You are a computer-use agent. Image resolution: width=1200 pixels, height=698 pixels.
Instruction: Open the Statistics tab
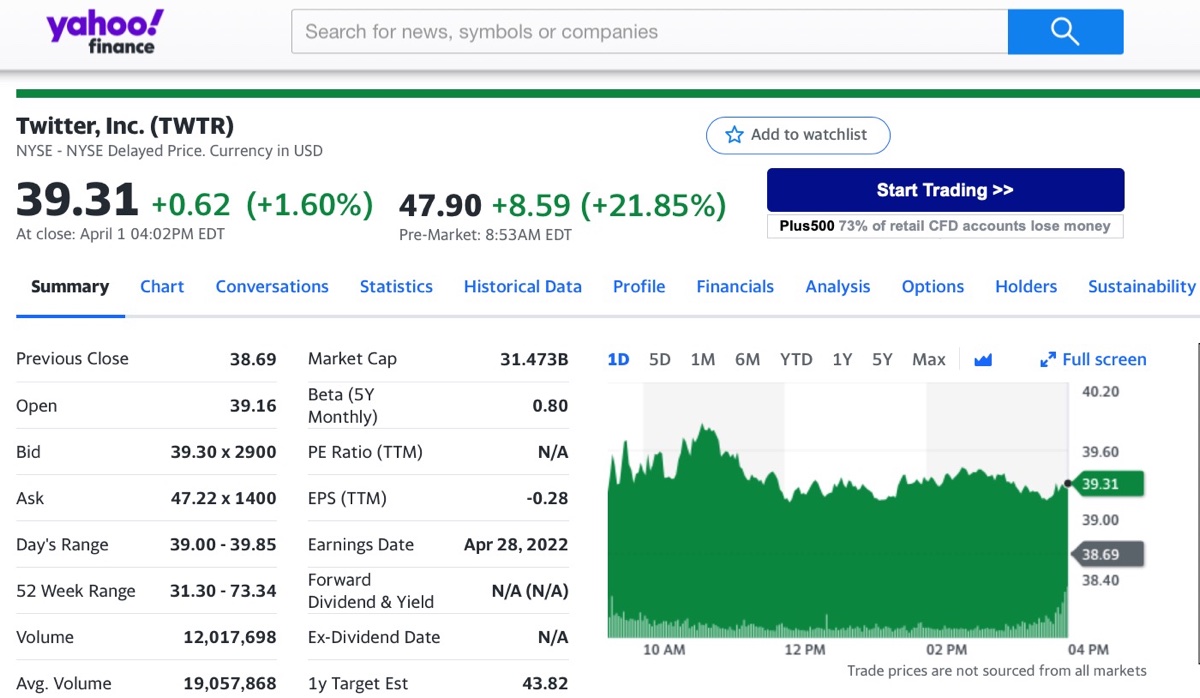point(396,287)
